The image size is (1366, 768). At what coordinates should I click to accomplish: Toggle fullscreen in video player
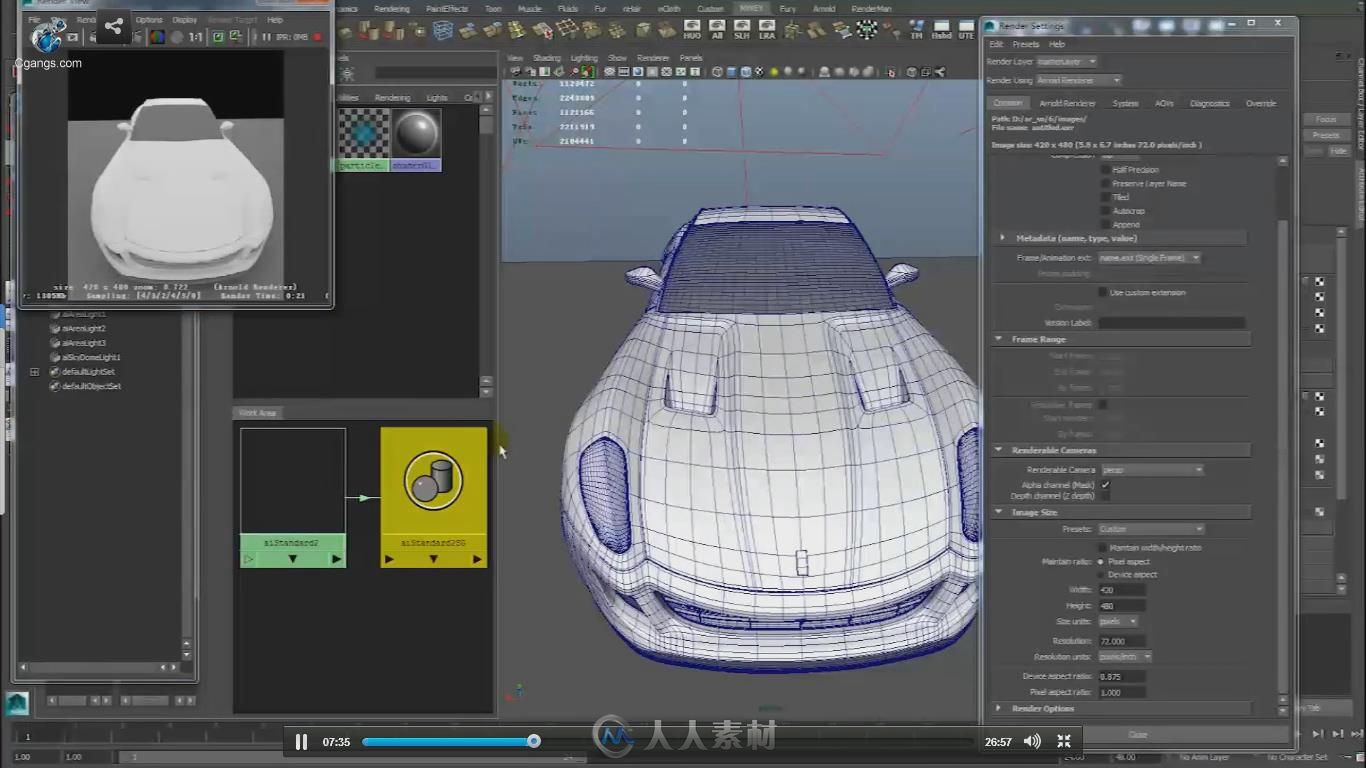coord(1064,741)
